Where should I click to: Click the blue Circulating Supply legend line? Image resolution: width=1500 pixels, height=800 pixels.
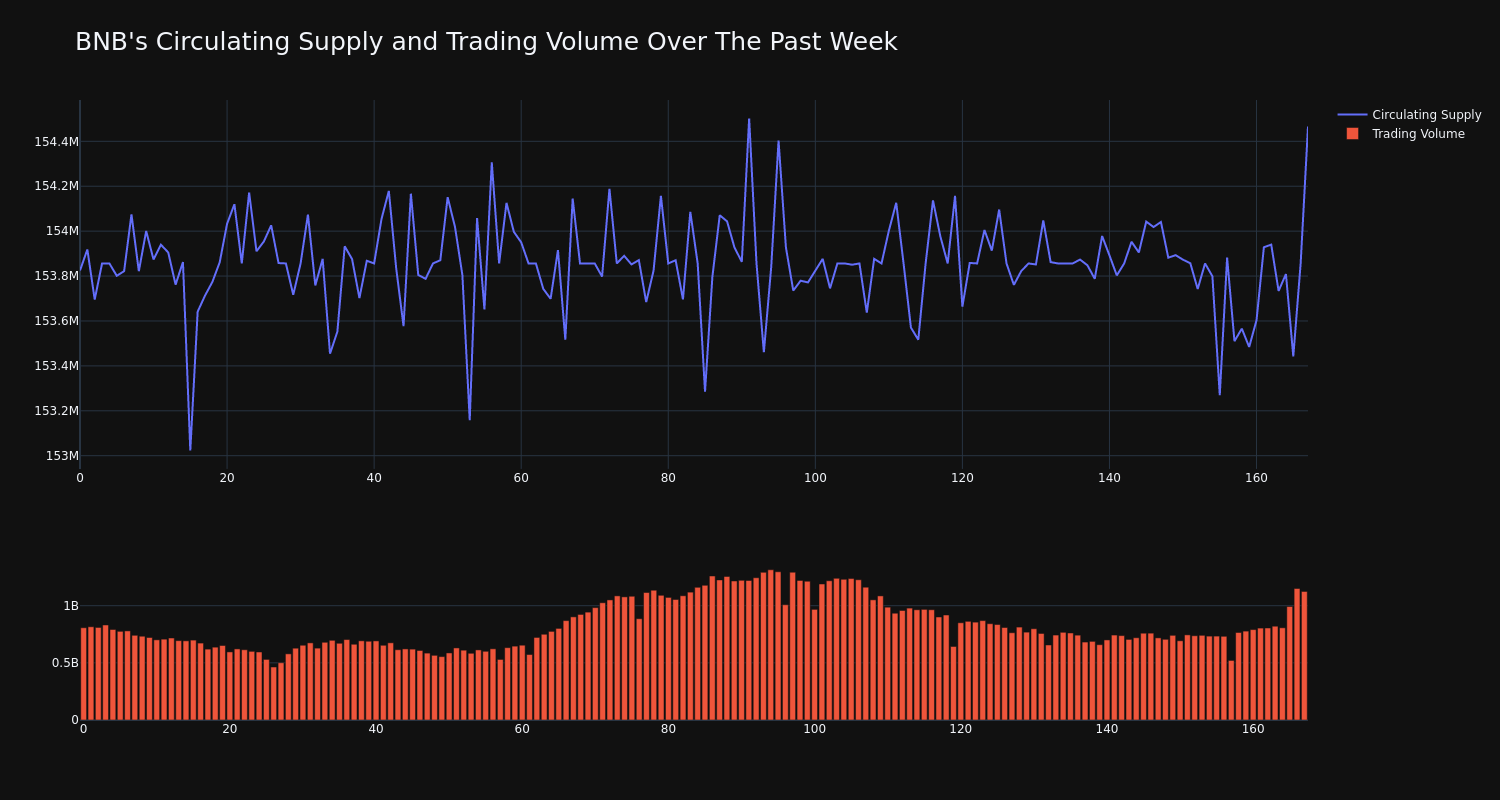click(1352, 115)
